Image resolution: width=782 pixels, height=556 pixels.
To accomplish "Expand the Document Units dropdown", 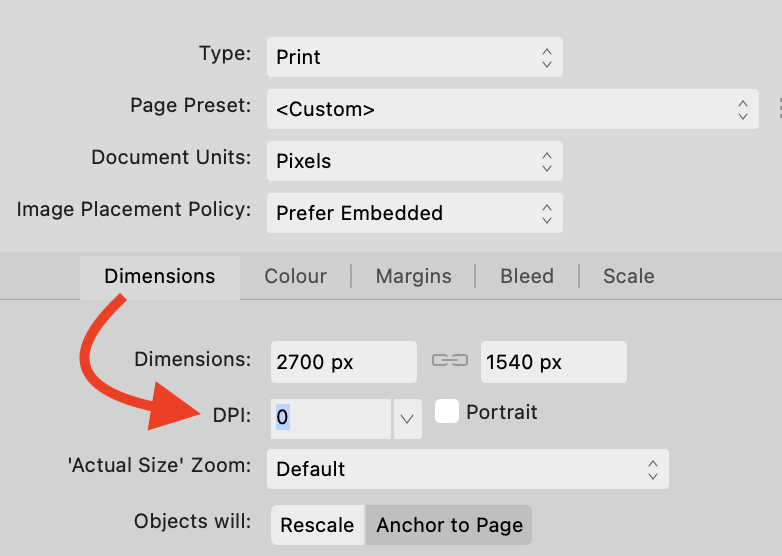I will 414,161.
